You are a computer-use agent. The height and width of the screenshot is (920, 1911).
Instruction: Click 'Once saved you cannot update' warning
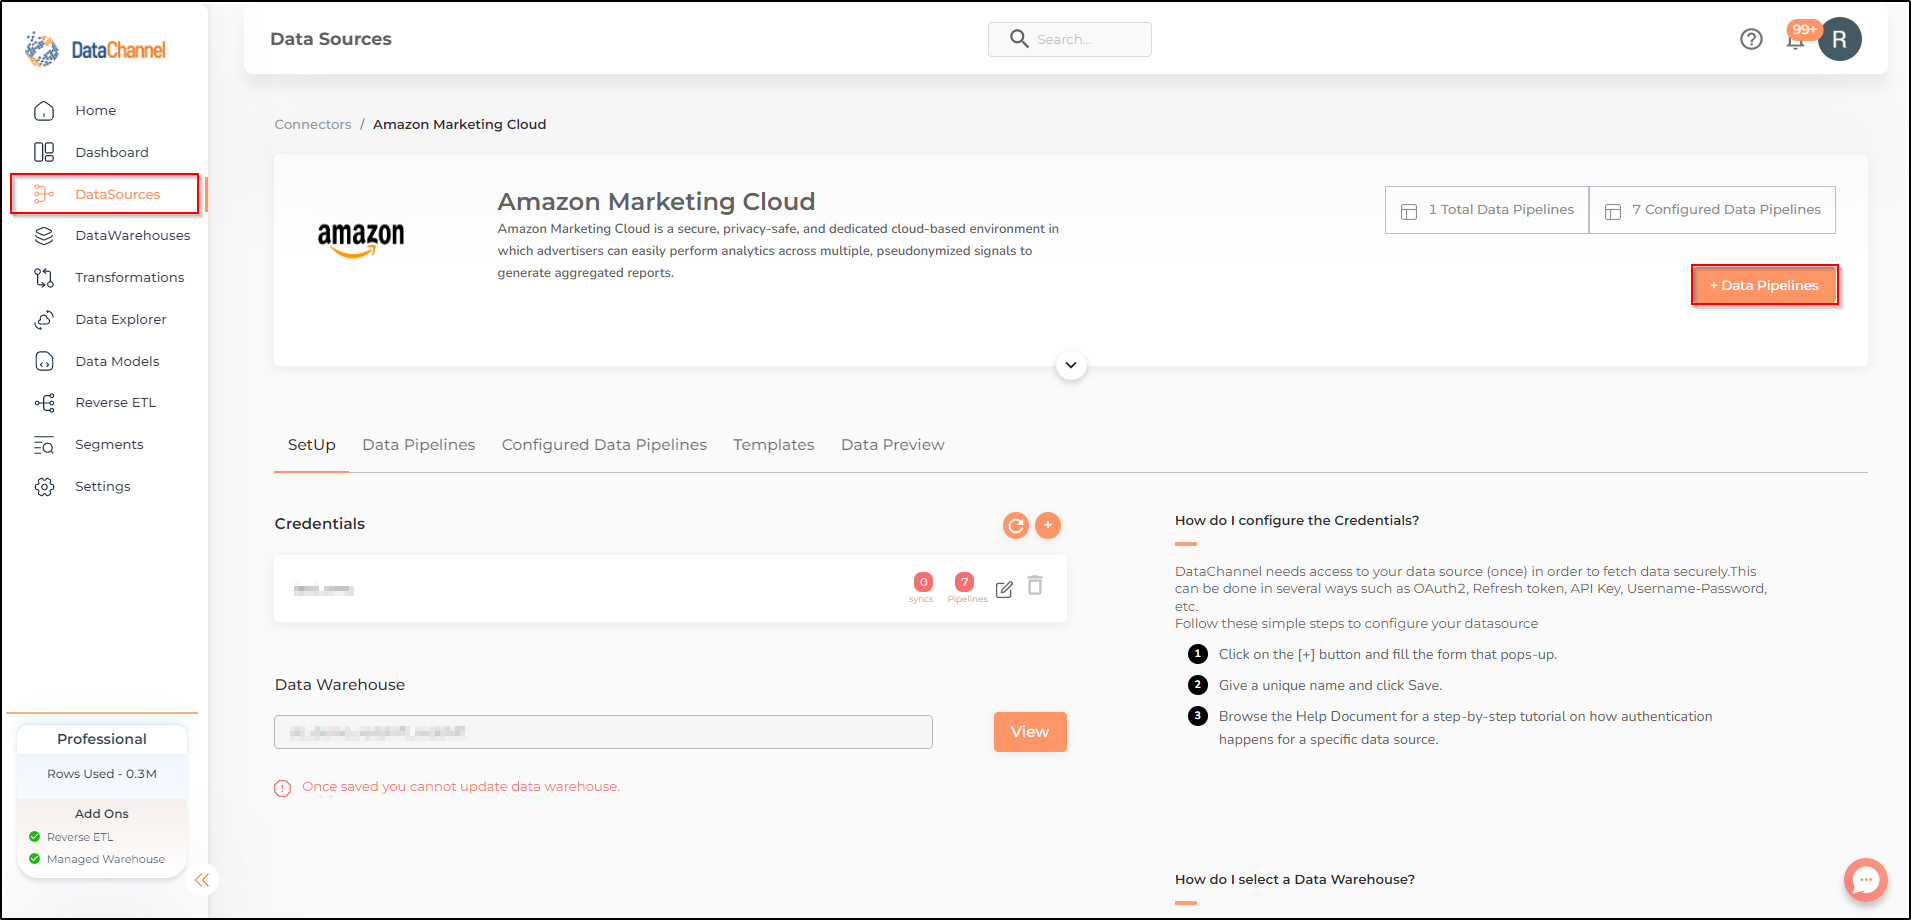point(461,787)
